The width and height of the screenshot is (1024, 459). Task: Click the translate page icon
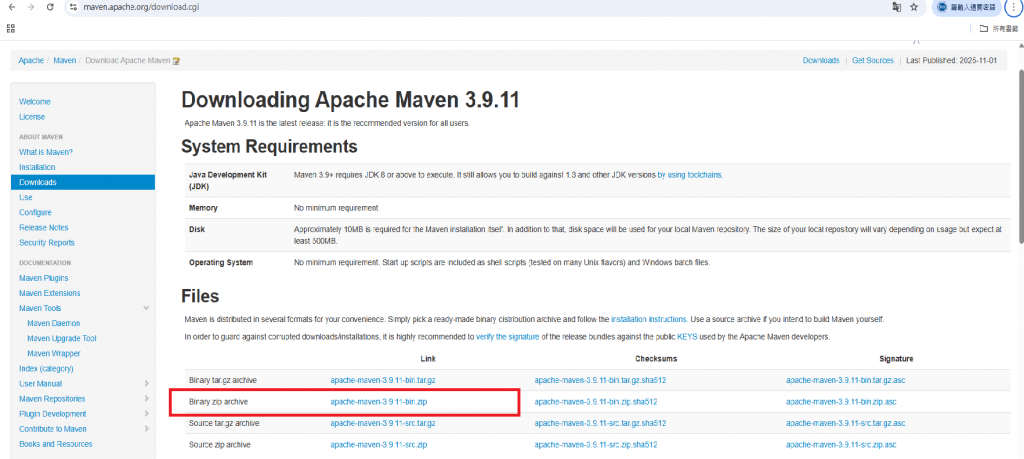897,7
